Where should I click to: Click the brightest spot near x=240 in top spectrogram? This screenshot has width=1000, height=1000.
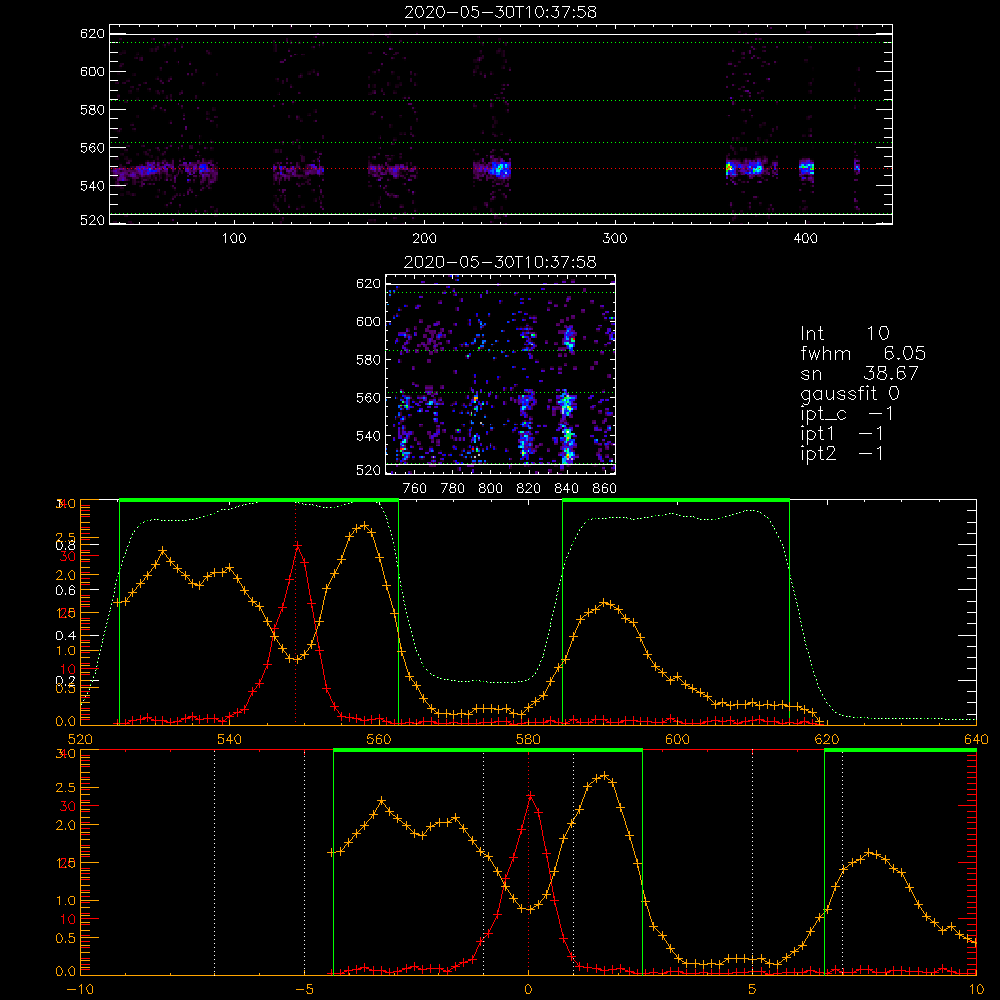tap(501, 169)
